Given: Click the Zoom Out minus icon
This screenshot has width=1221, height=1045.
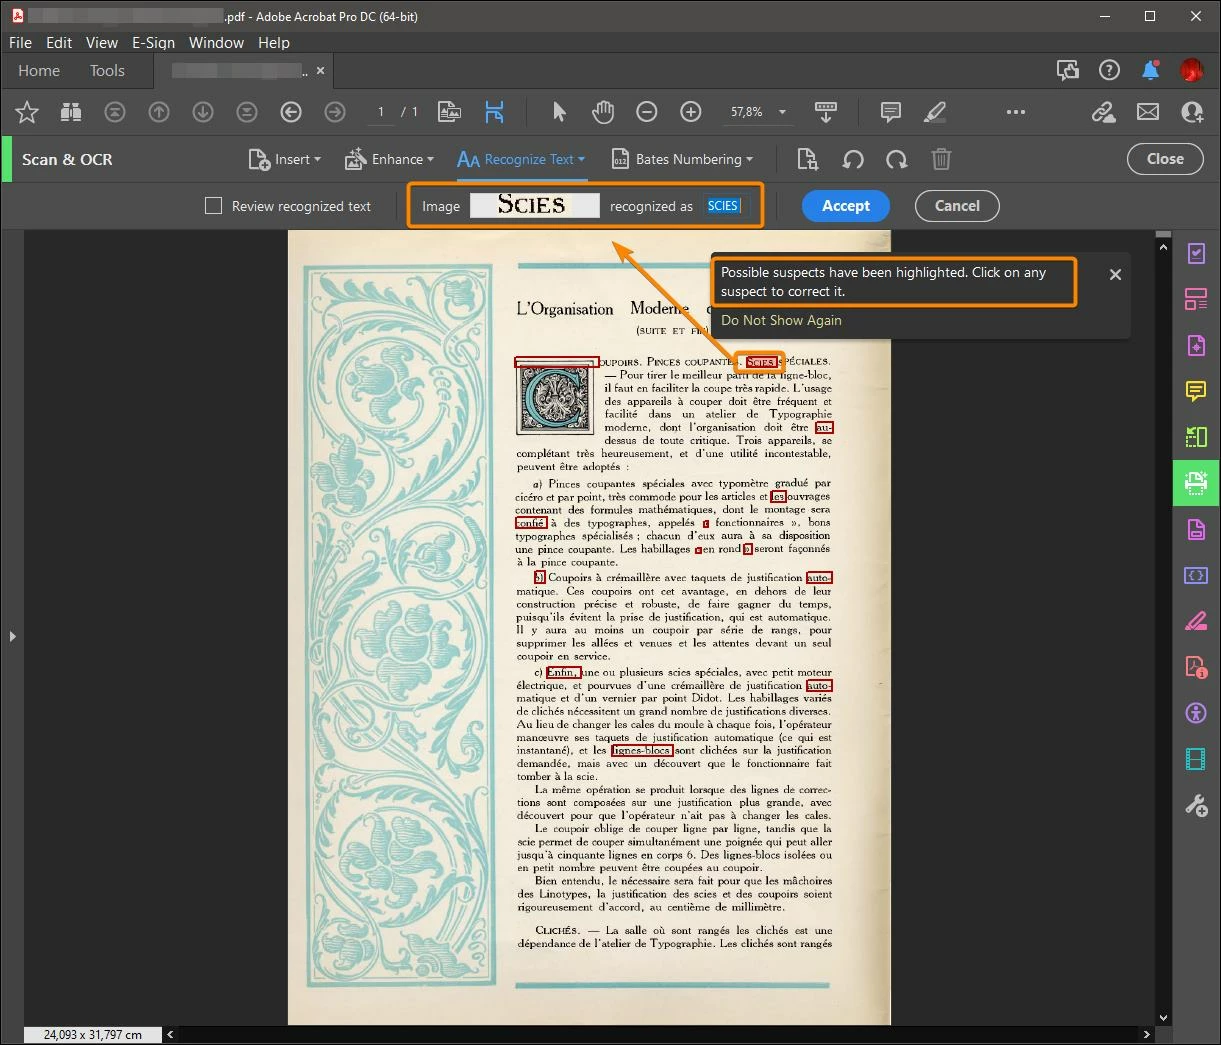Looking at the screenshot, I should [647, 112].
